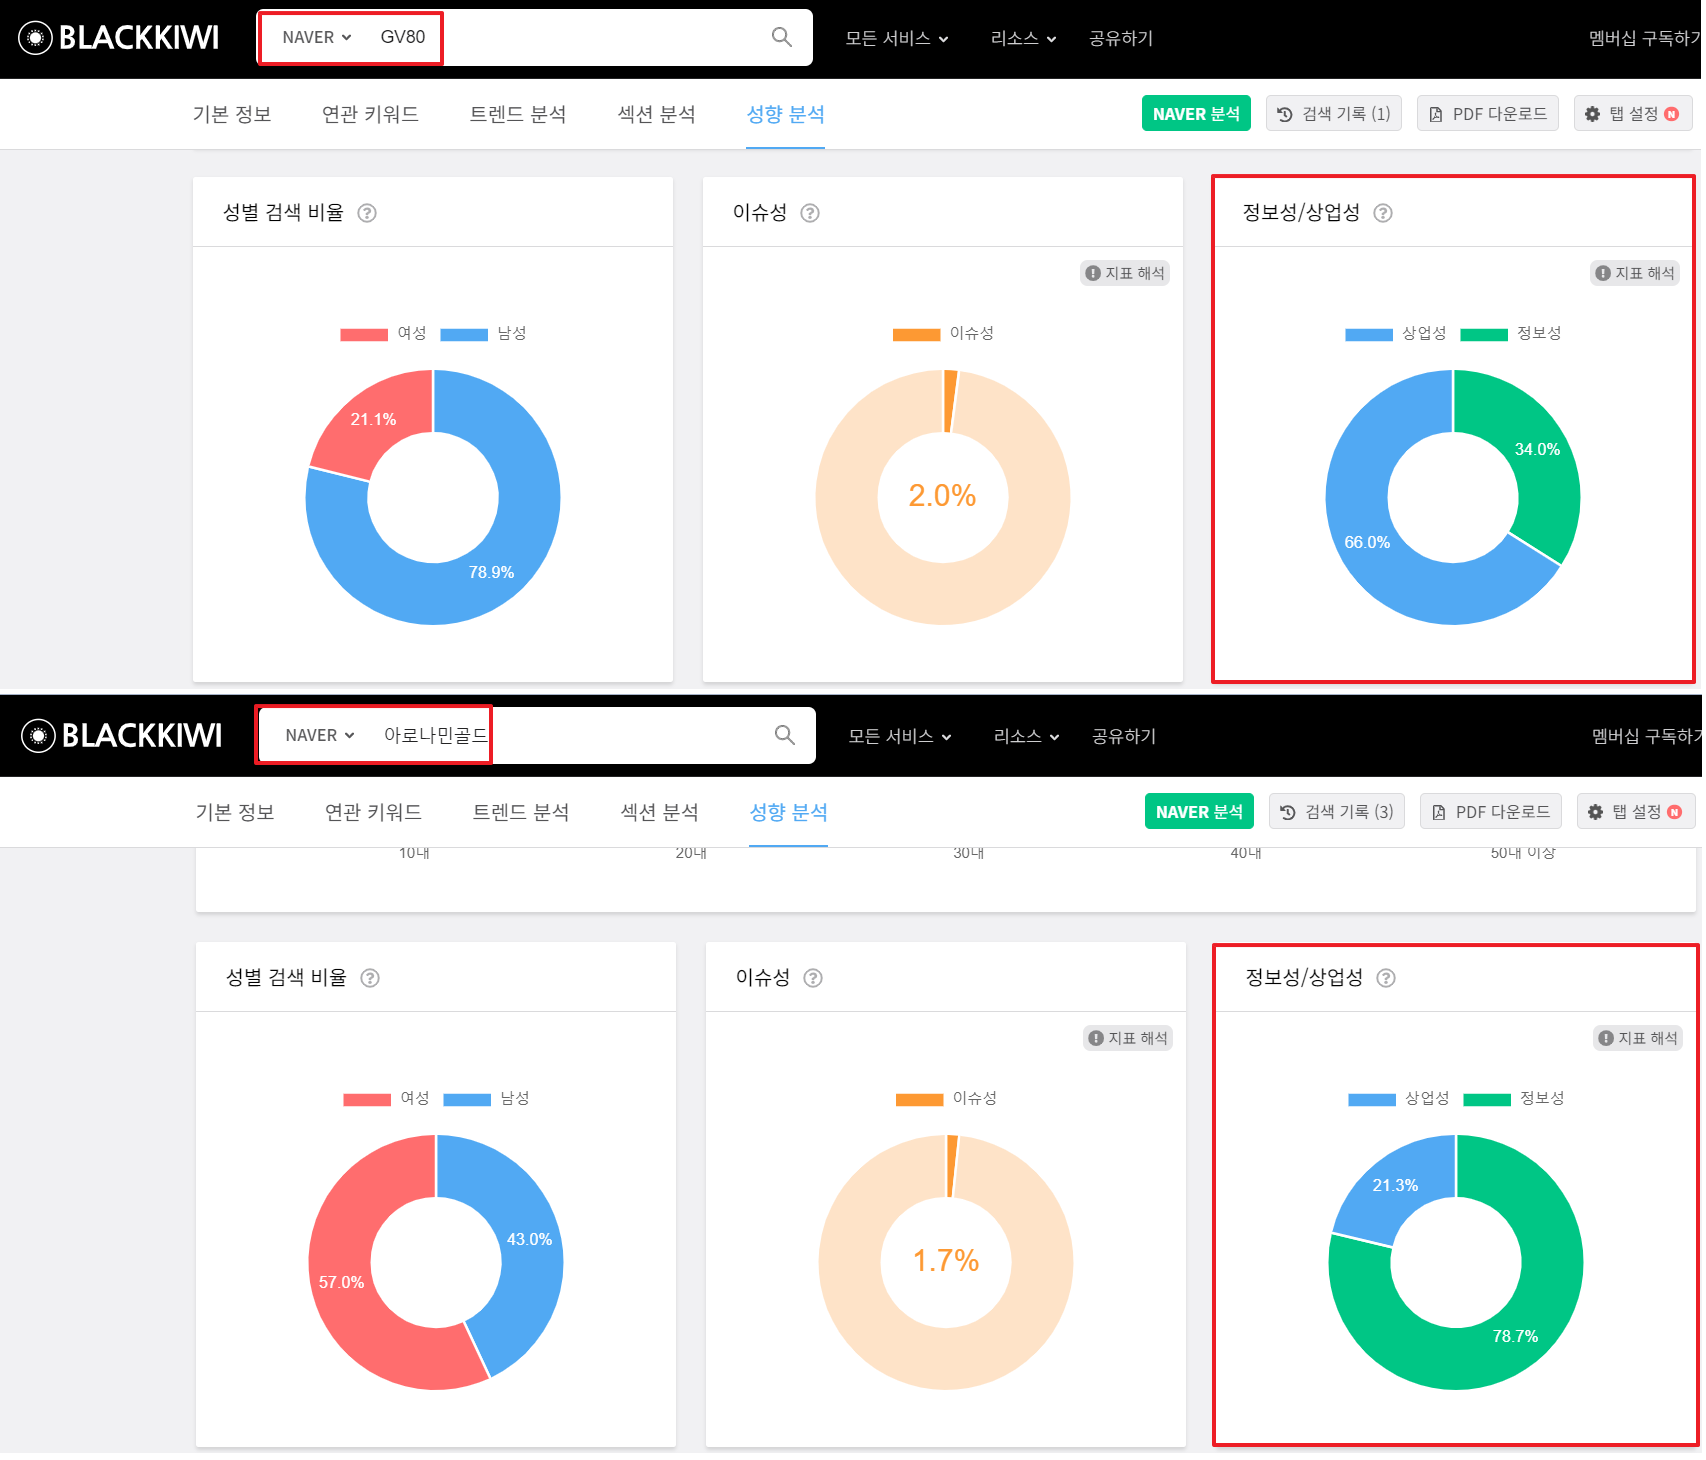
Task: Open help icon next to bottom 정보성/상업성 title
Action: pyautogui.click(x=1386, y=978)
